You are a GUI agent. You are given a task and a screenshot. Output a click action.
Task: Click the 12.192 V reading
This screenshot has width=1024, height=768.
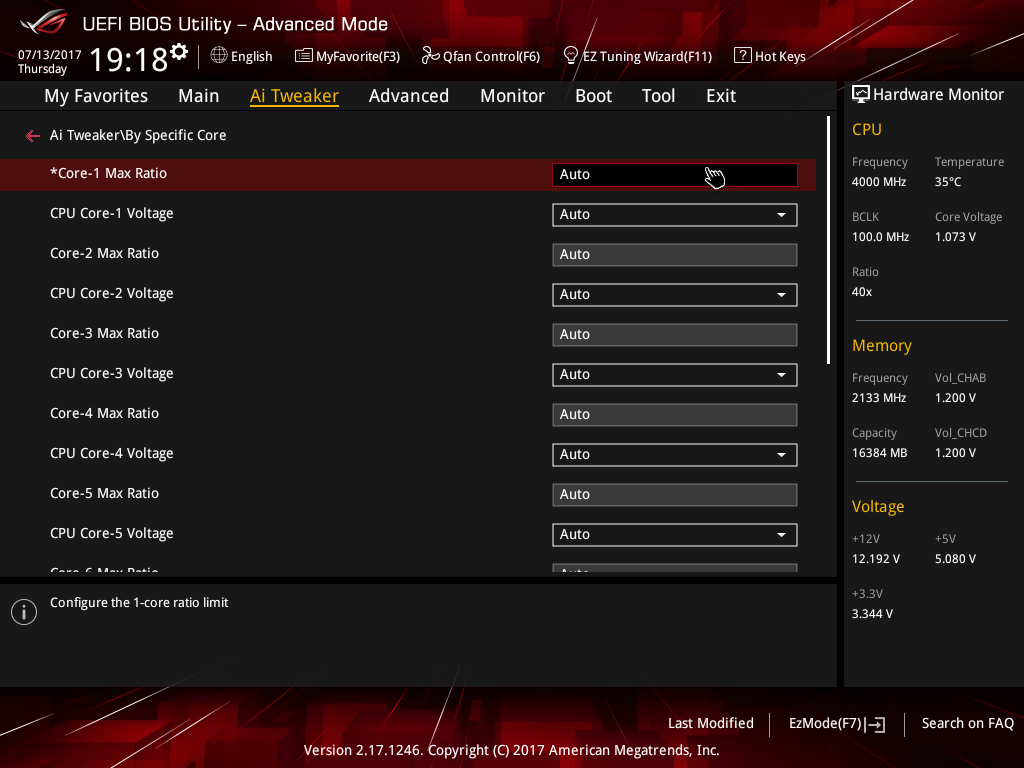[876, 559]
